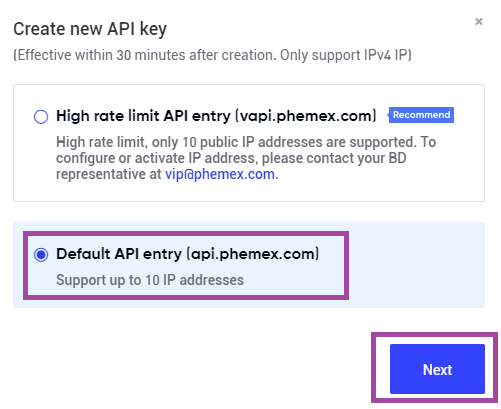The height and width of the screenshot is (409, 501).
Task: Click the "High rate limit API entry" label
Action: tap(143, 116)
